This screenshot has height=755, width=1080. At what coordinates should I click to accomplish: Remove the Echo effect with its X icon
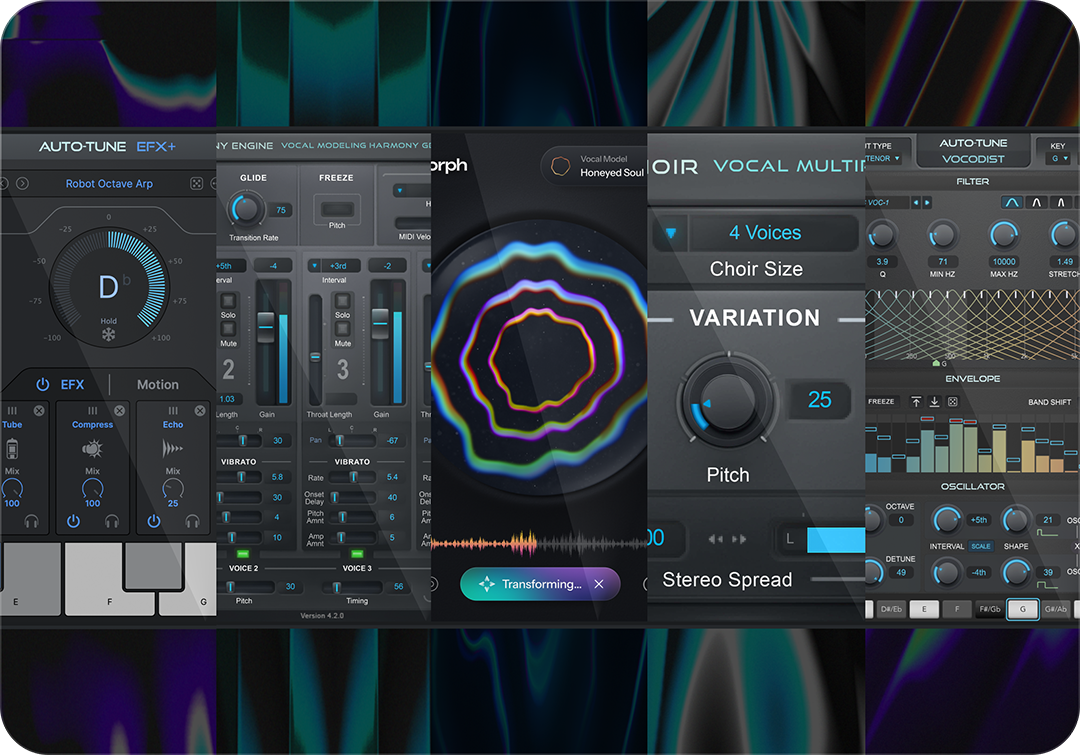[200, 411]
